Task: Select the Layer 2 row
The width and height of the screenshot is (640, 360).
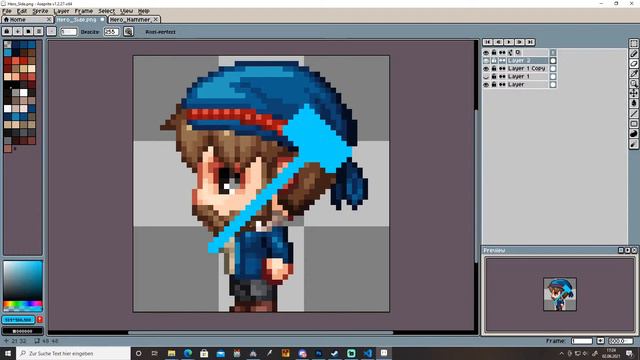Action: click(527, 60)
